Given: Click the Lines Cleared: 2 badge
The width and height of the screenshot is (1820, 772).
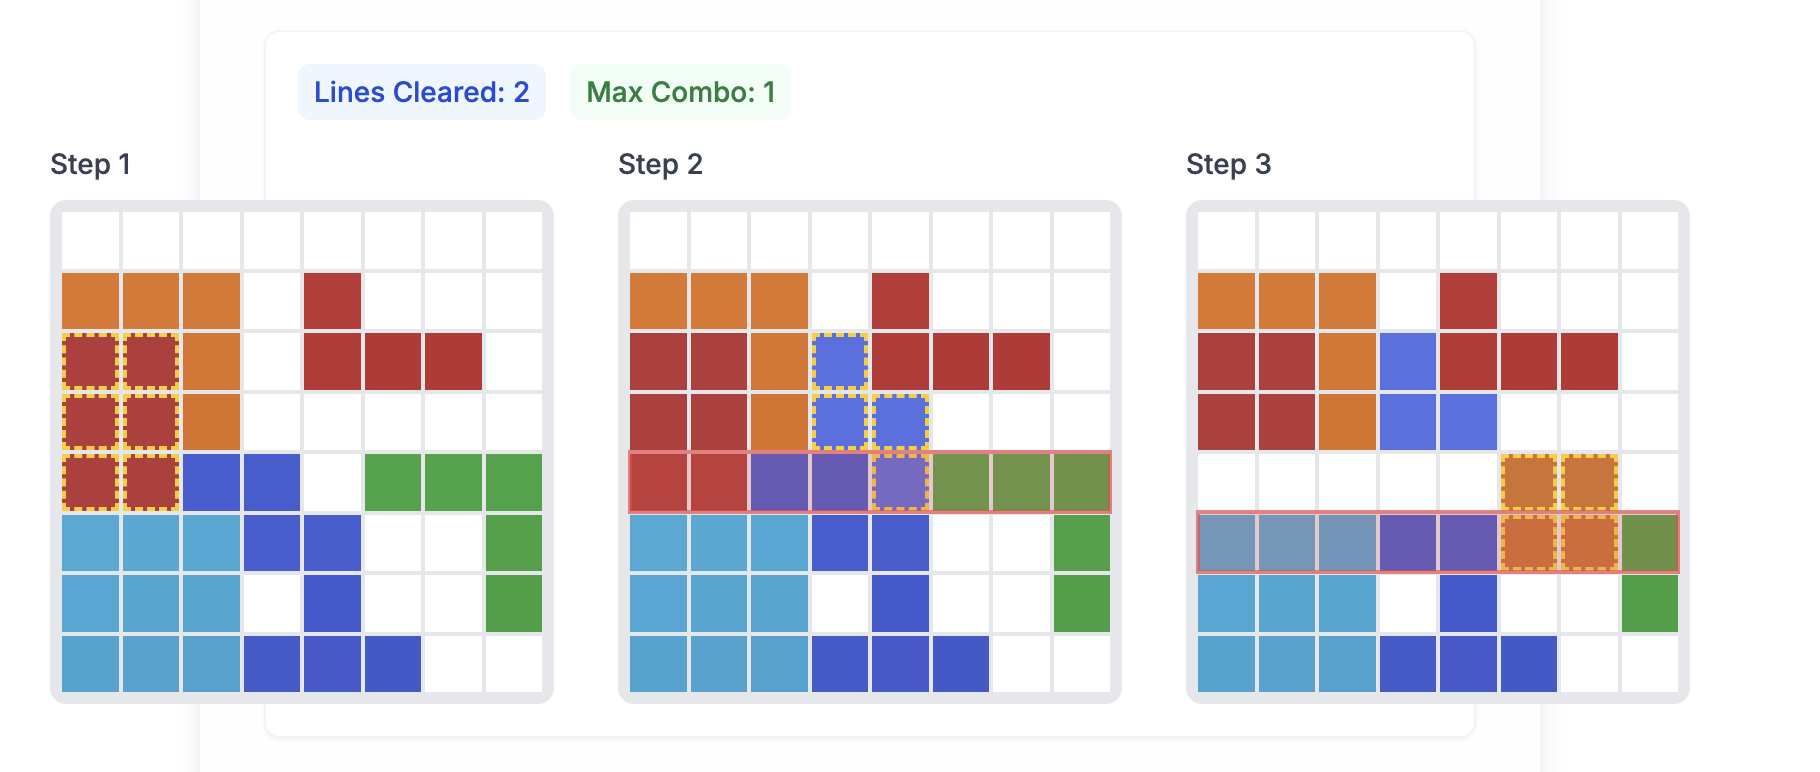Looking at the screenshot, I should [421, 92].
